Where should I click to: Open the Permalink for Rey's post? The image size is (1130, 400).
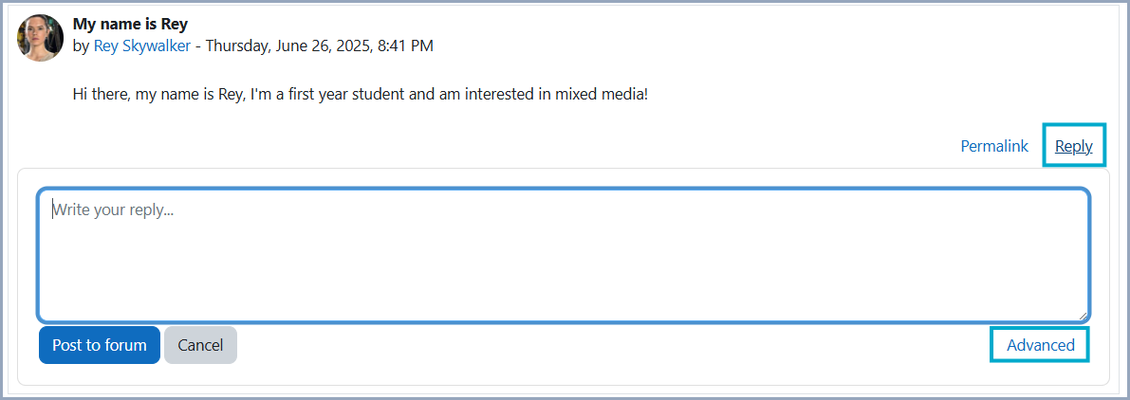(x=994, y=146)
